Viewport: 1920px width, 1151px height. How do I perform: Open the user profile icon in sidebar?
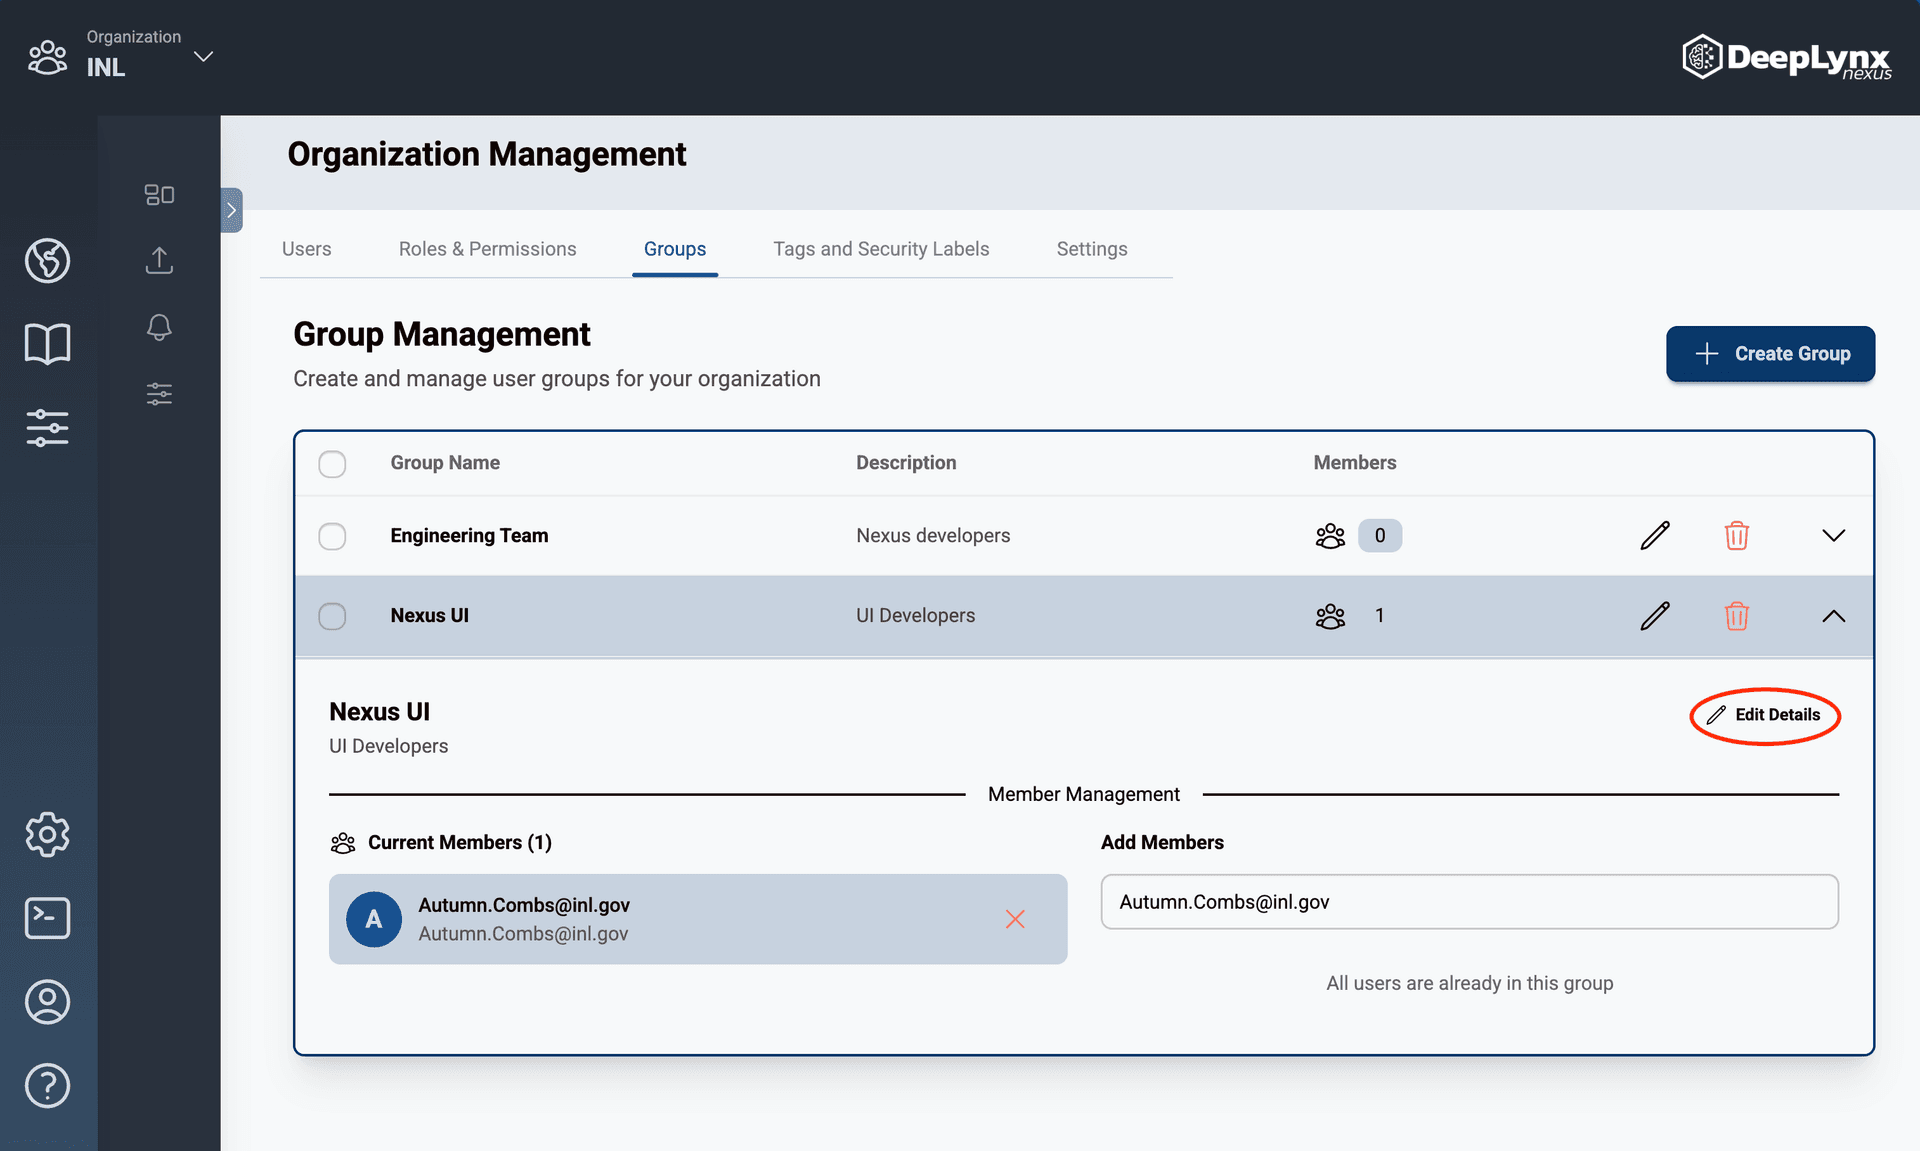[47, 1002]
